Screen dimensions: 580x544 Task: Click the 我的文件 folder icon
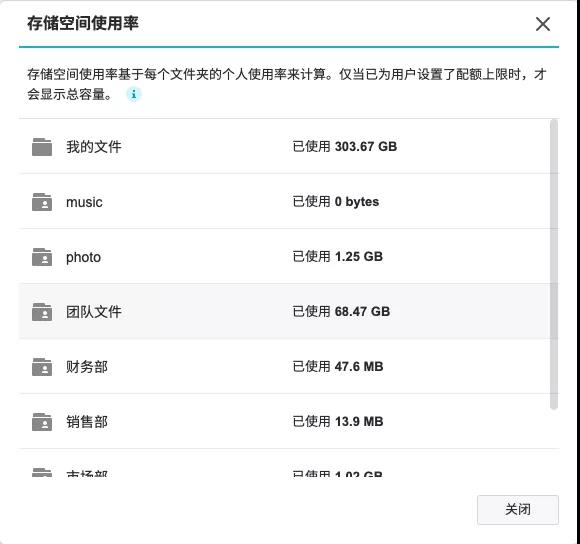(42, 147)
